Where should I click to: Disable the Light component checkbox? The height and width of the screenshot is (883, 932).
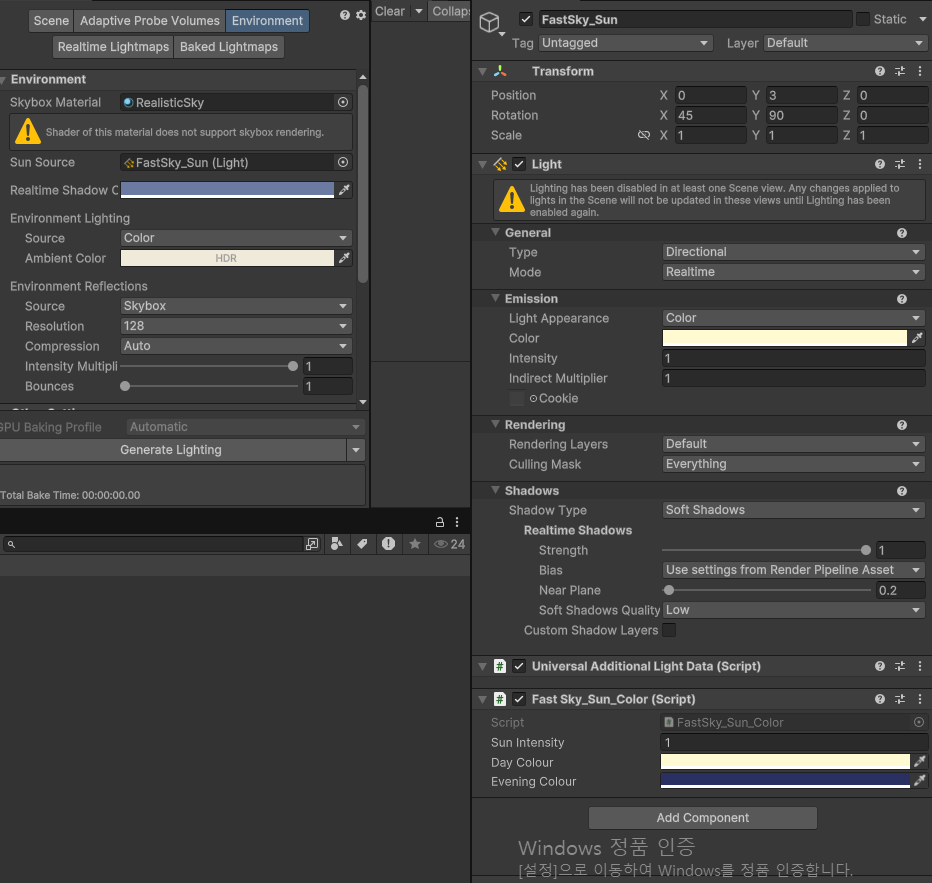[519, 164]
